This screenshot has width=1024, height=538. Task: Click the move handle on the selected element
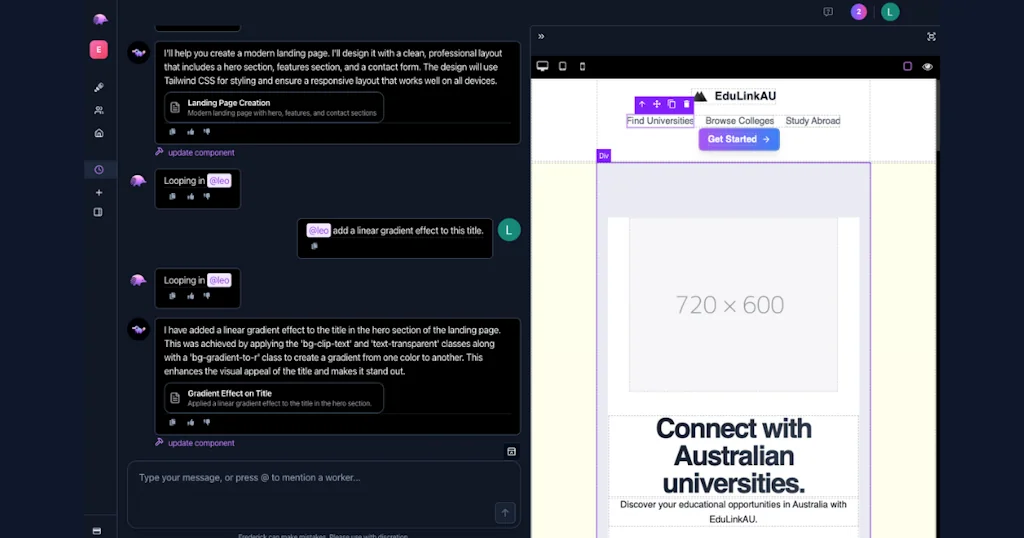coord(657,104)
